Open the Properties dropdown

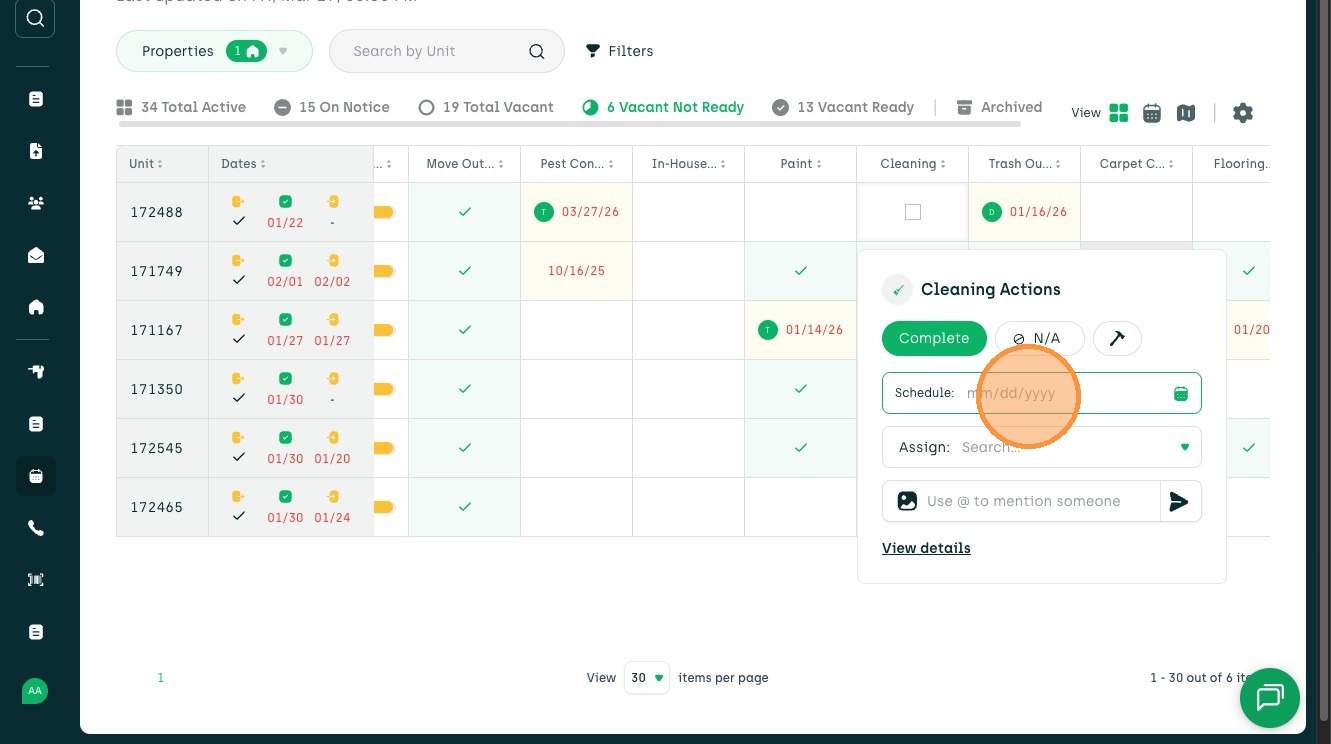tap(214, 51)
